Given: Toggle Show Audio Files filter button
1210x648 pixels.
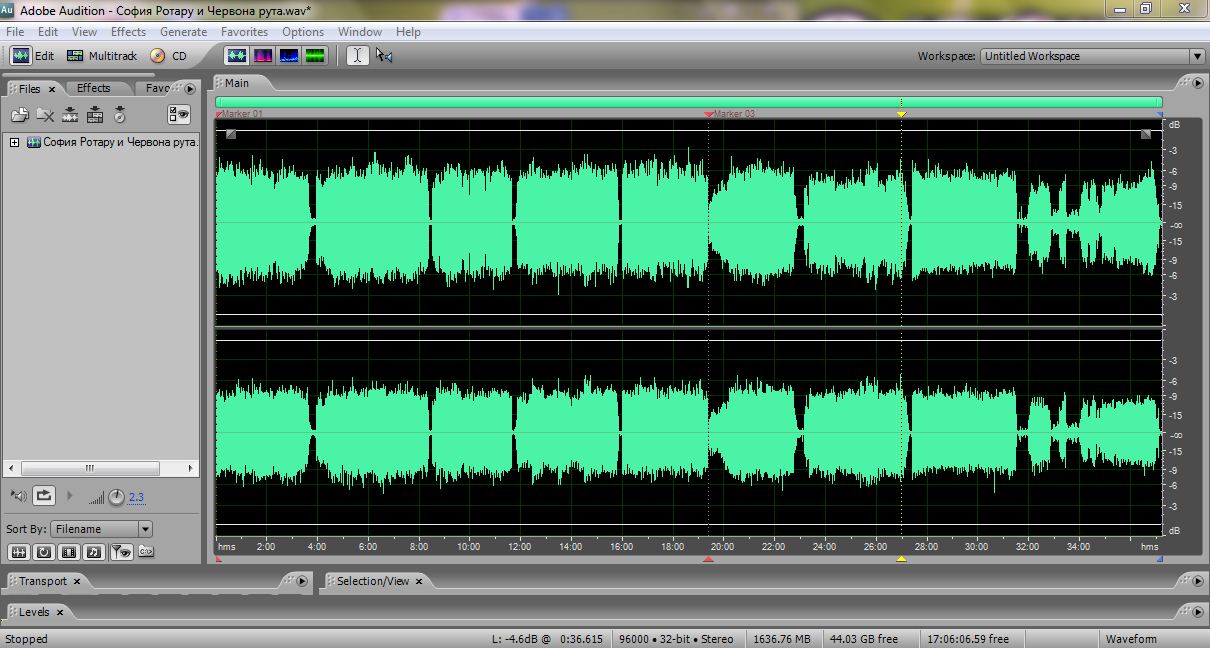Looking at the screenshot, I should point(18,551).
